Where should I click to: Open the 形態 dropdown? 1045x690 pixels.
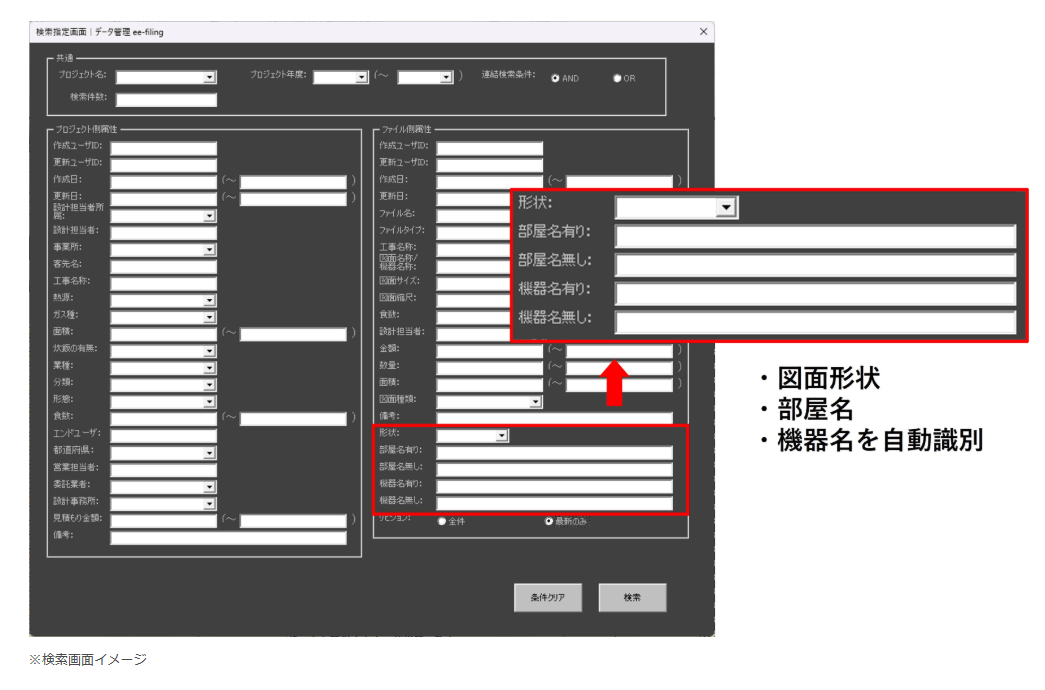209,401
